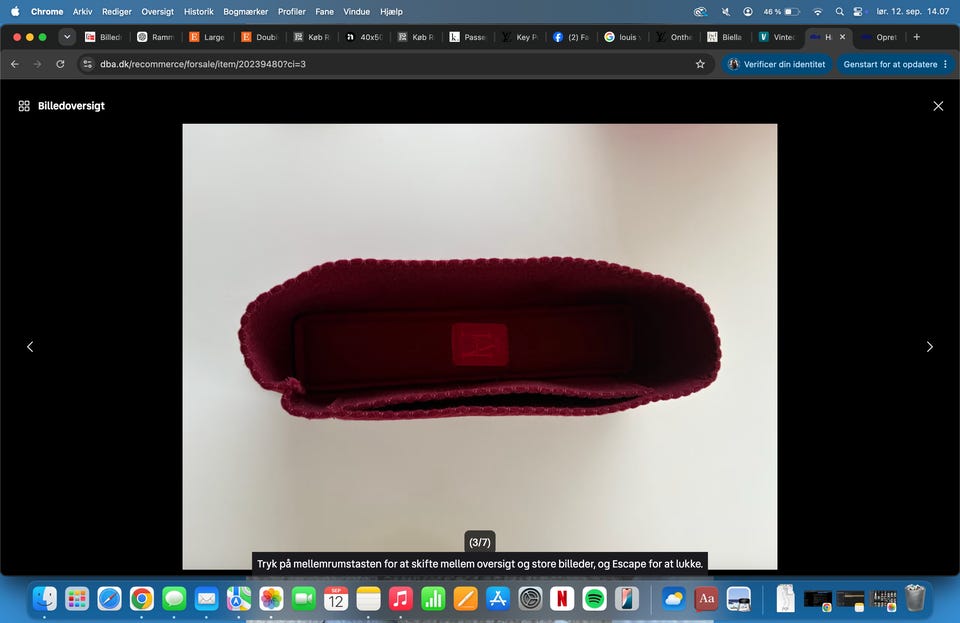Expand the tab search dropdown
Viewport: 960px width, 623px height.
pyautogui.click(x=67, y=37)
